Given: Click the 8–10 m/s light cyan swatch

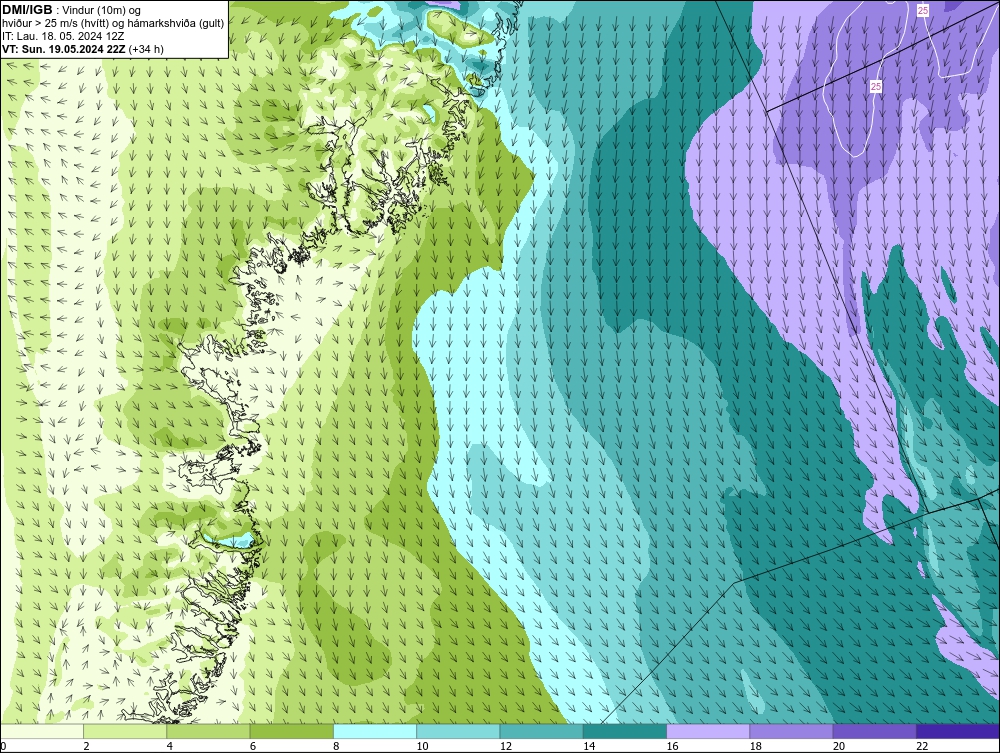Looking at the screenshot, I should (375, 731).
